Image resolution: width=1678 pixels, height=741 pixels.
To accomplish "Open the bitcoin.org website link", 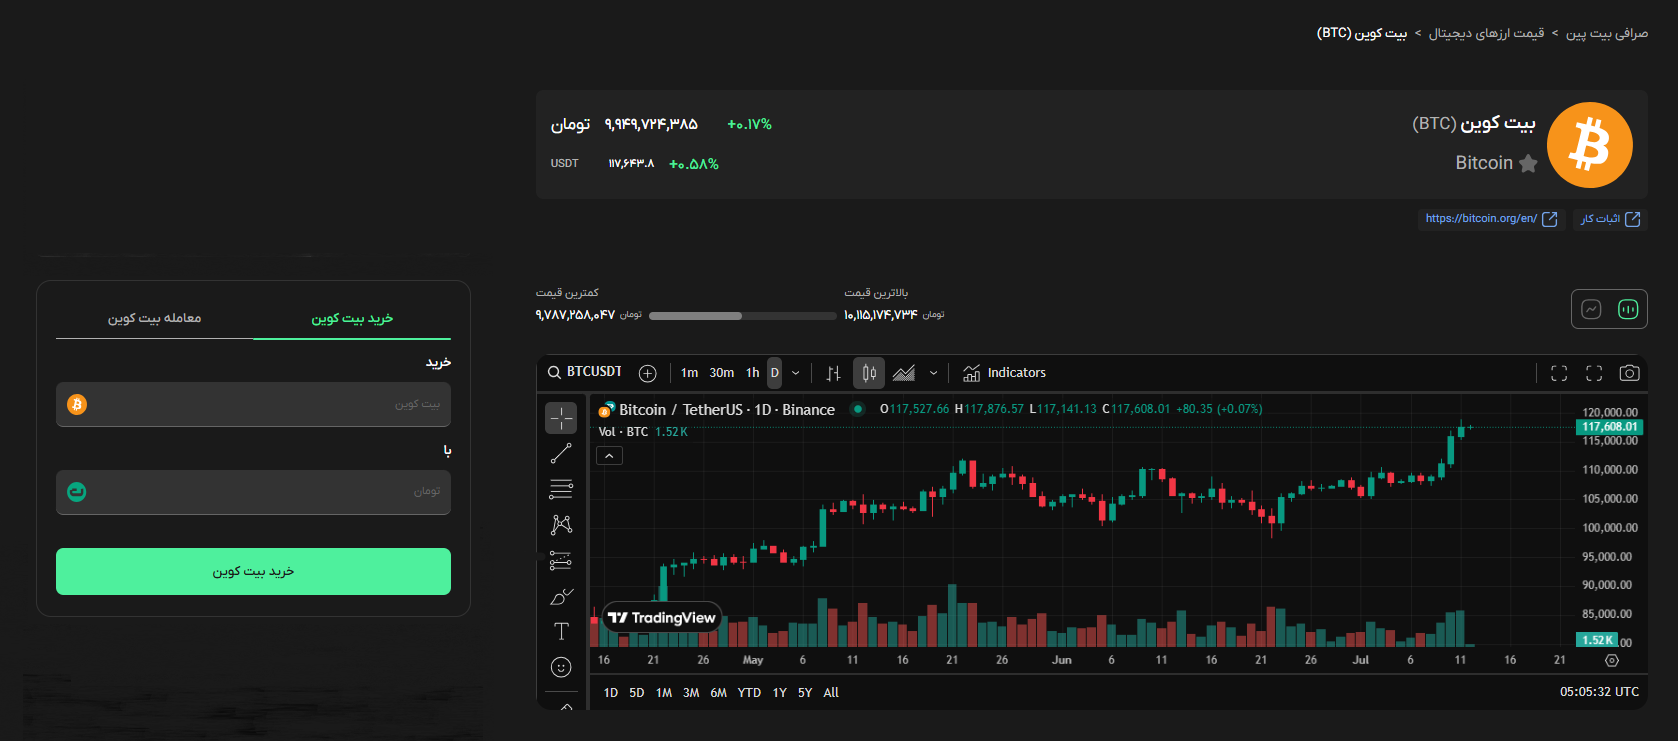I will point(1490,219).
